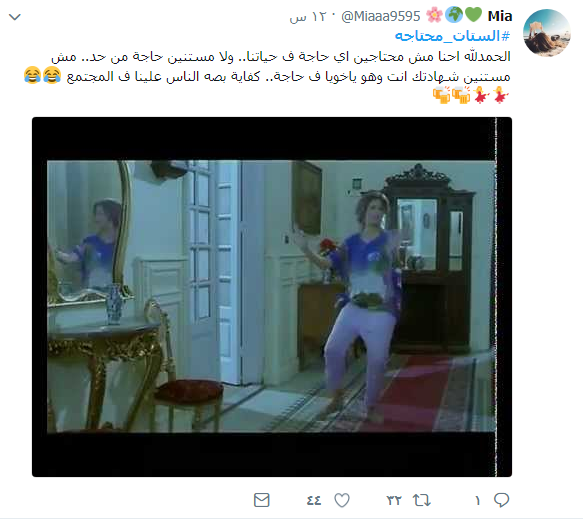This screenshot has height=519, width=583.
Task: Play the embedded video of the dancing woman
Action: (x=272, y=297)
